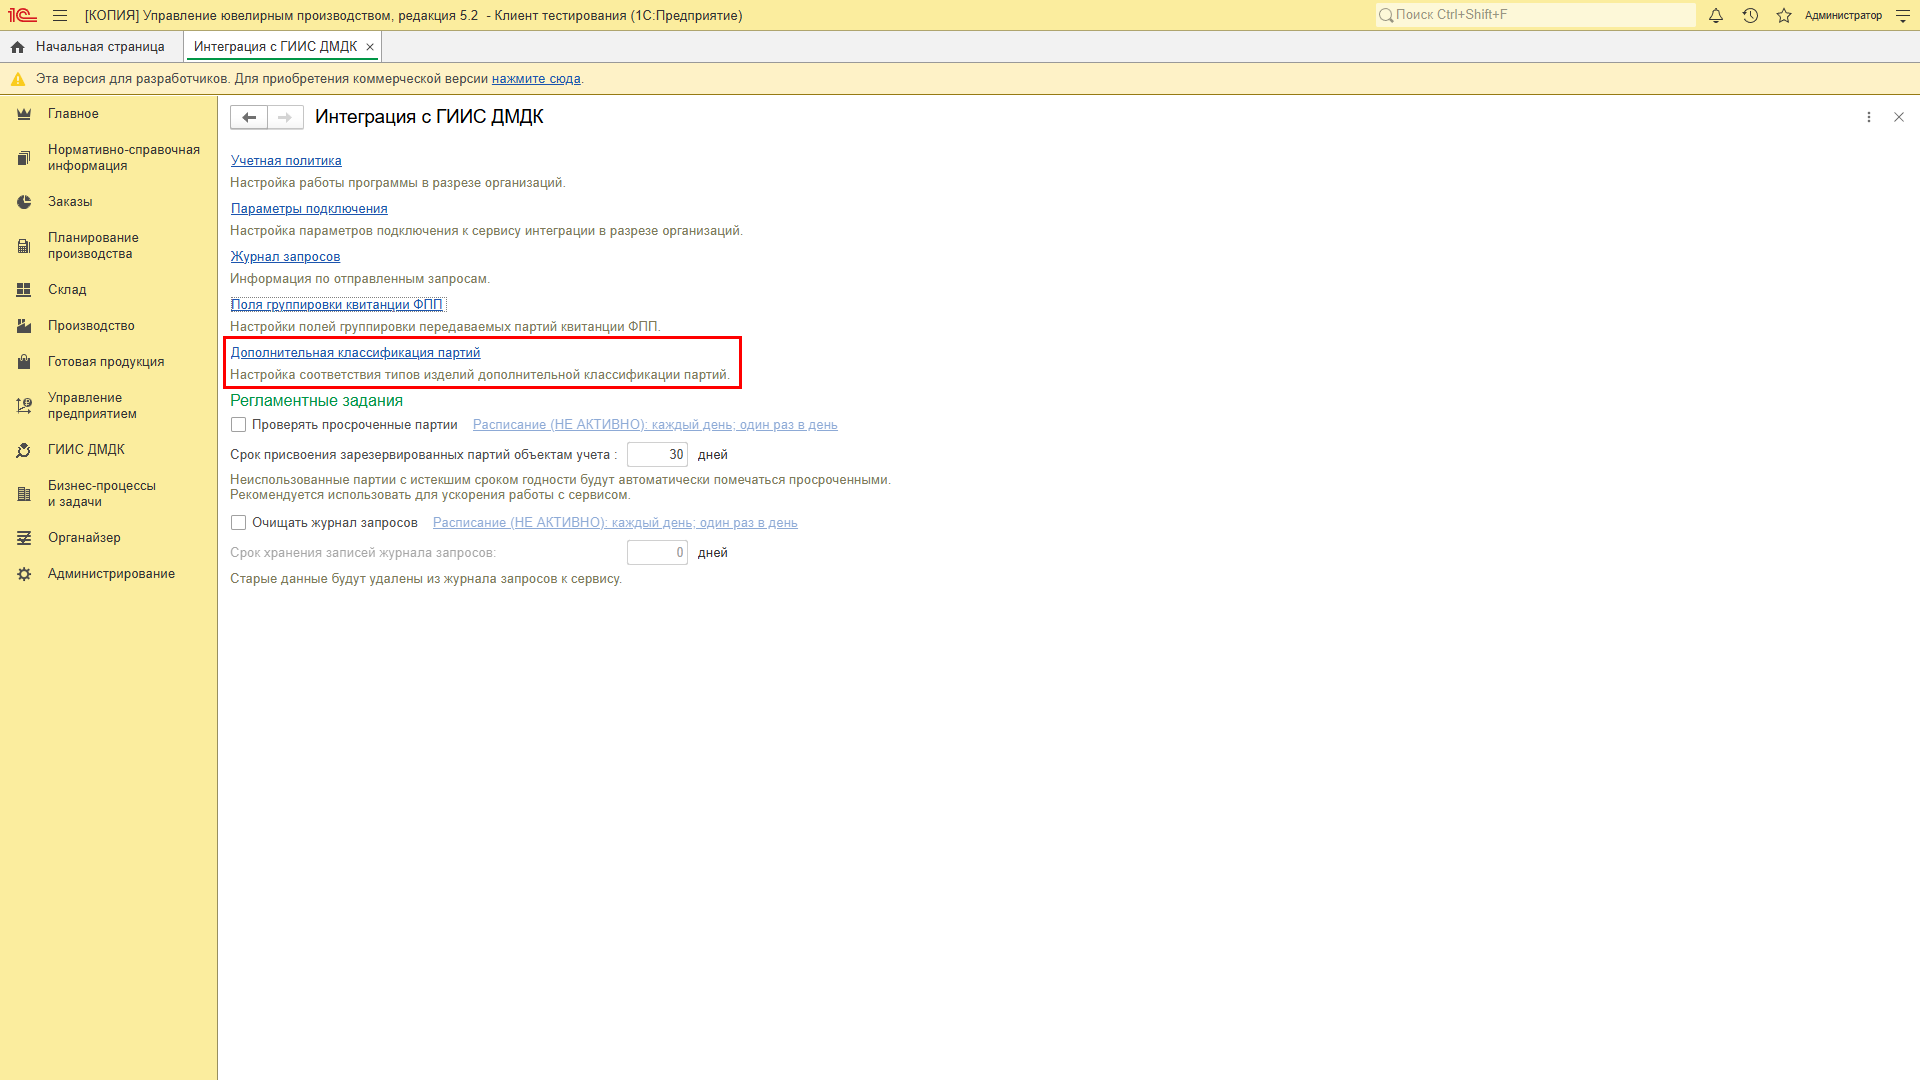Viewport: 1920px width, 1080px height.
Task: Close the form with the X button
Action: (1899, 117)
